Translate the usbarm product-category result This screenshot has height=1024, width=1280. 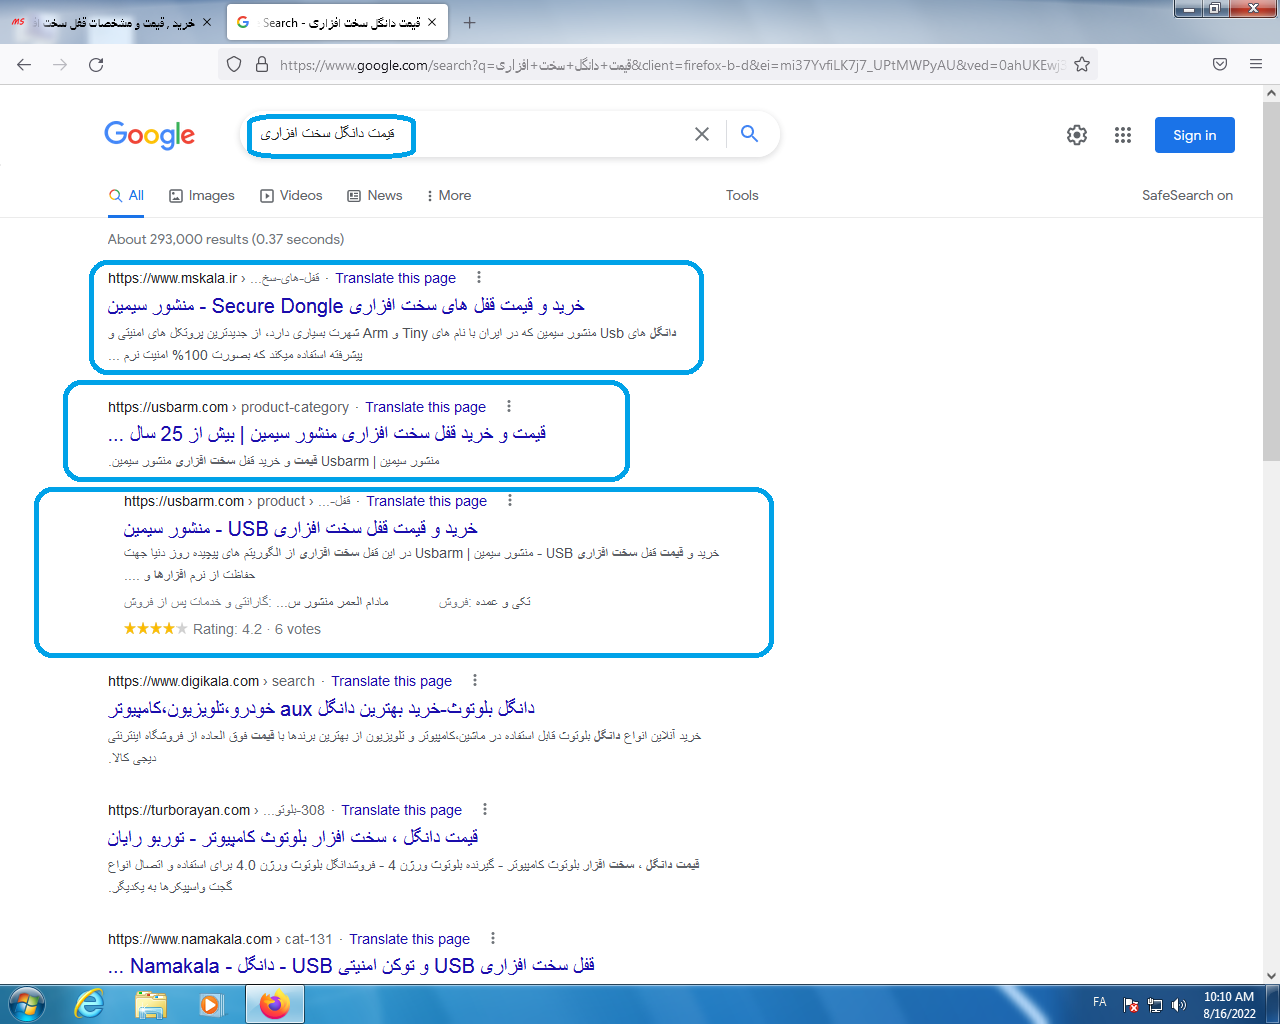[x=425, y=407]
